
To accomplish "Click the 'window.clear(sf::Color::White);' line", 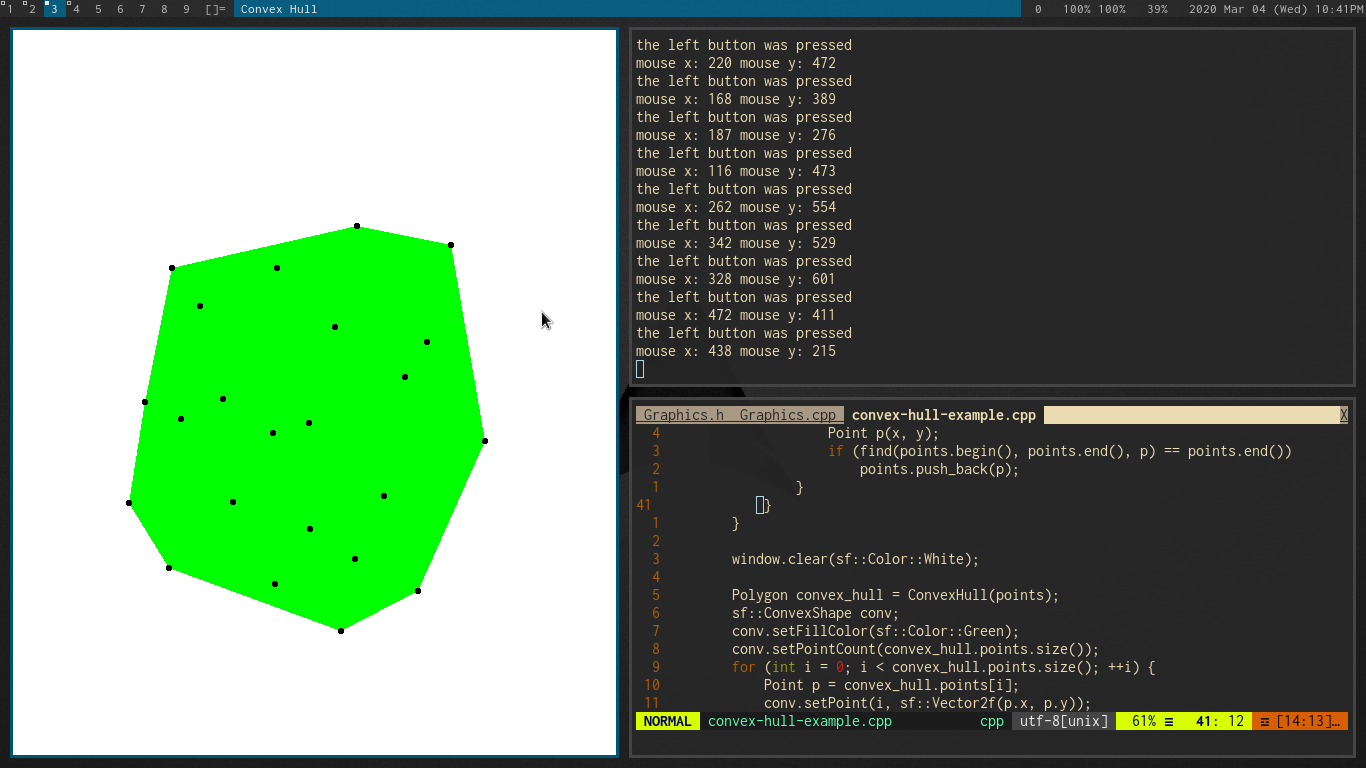I will point(856,559).
